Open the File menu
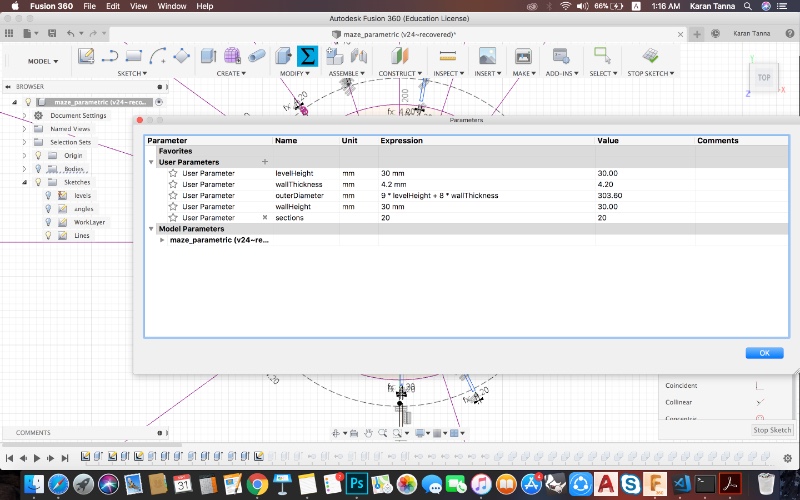Image resolution: width=800 pixels, height=500 pixels. 89,6
